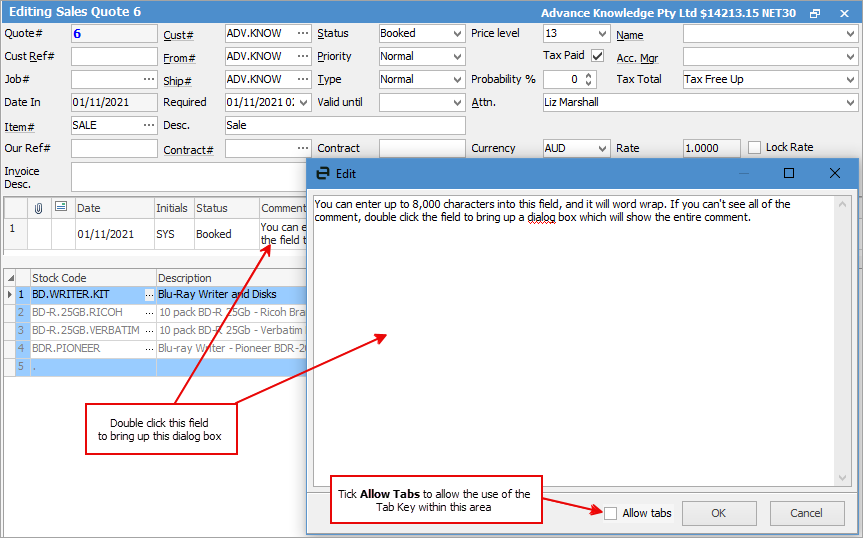The image size is (863, 538).
Task: Open Cust# lookup ellipsis button
Action: pyautogui.click(x=303, y=34)
